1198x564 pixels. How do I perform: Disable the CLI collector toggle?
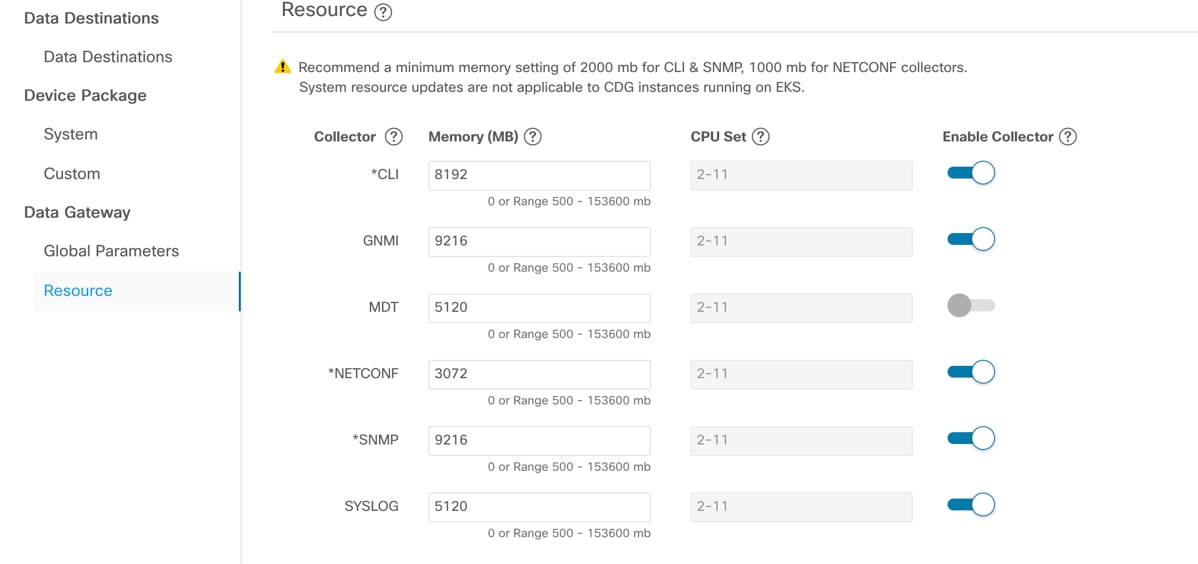(x=971, y=174)
